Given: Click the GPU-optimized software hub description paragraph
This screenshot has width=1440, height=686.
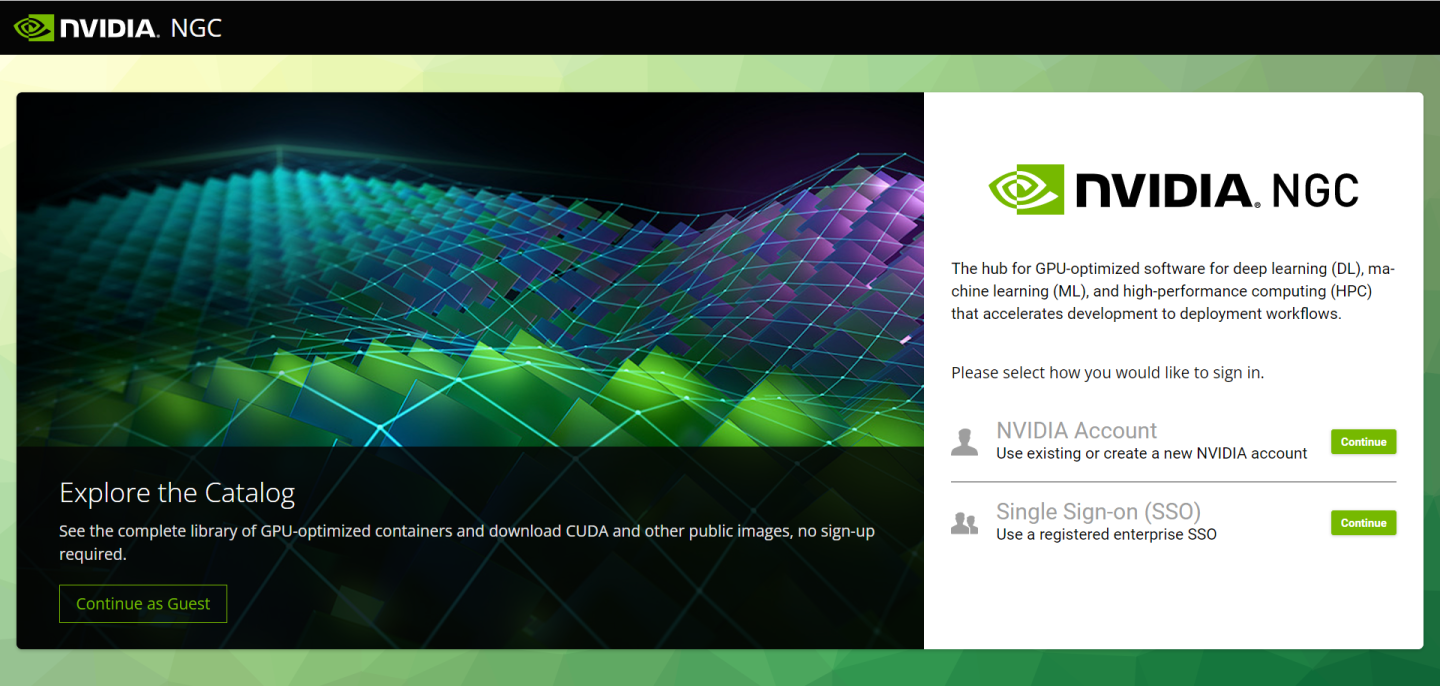Looking at the screenshot, I should click(x=1172, y=291).
